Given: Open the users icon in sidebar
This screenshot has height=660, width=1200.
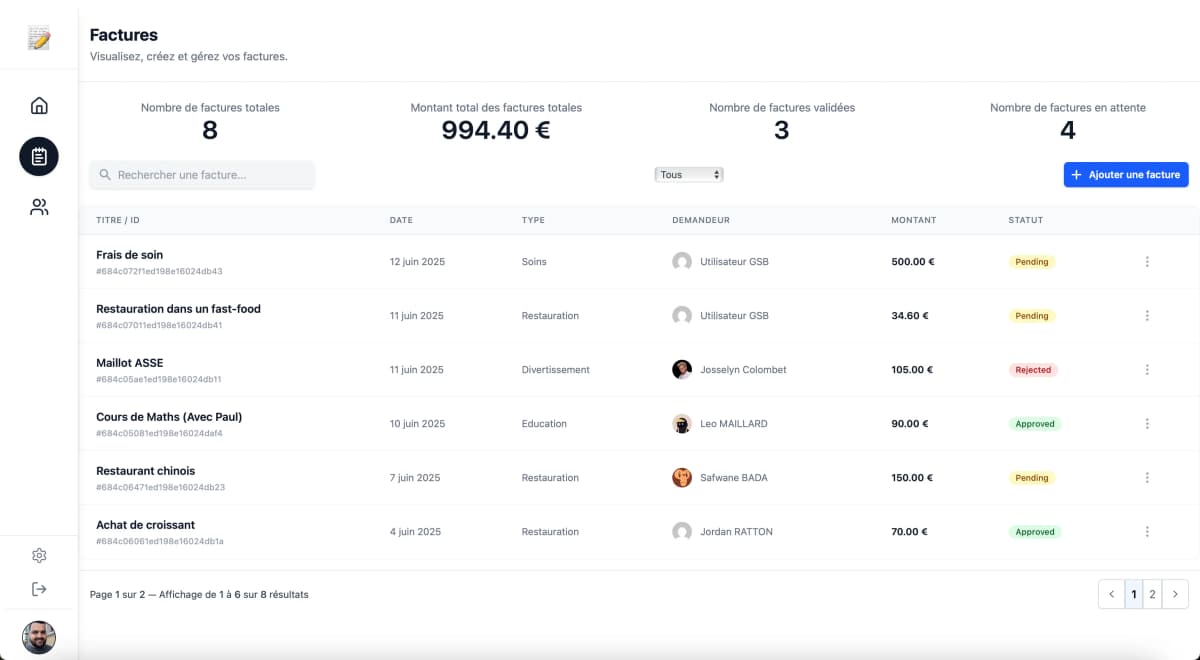Looking at the screenshot, I should [x=39, y=208].
